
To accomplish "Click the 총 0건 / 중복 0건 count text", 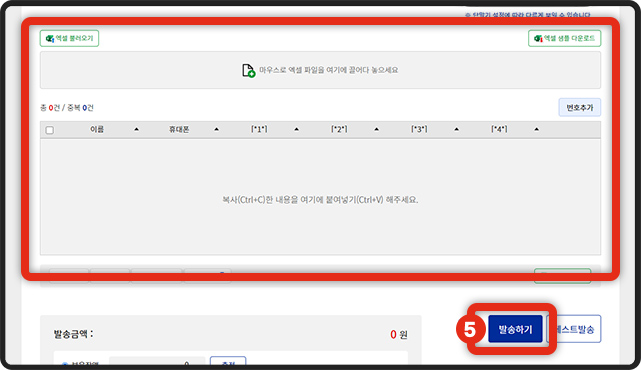I will (67, 108).
